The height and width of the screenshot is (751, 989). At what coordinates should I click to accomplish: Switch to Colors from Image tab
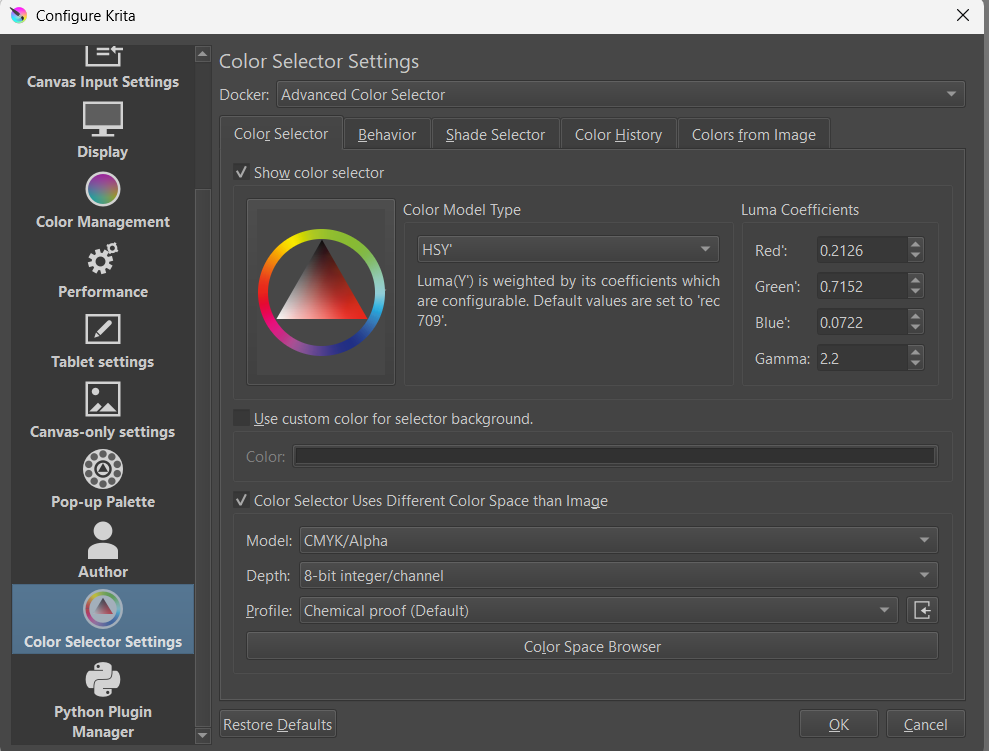(x=753, y=134)
